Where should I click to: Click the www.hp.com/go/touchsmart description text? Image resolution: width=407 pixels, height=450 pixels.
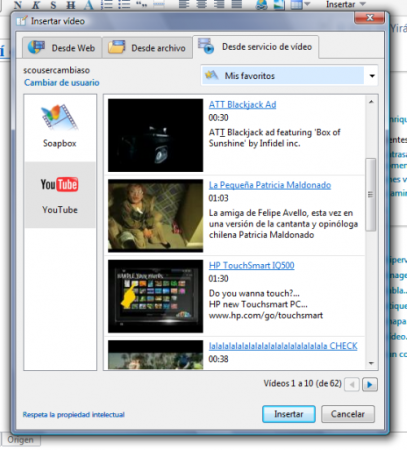[266, 315]
